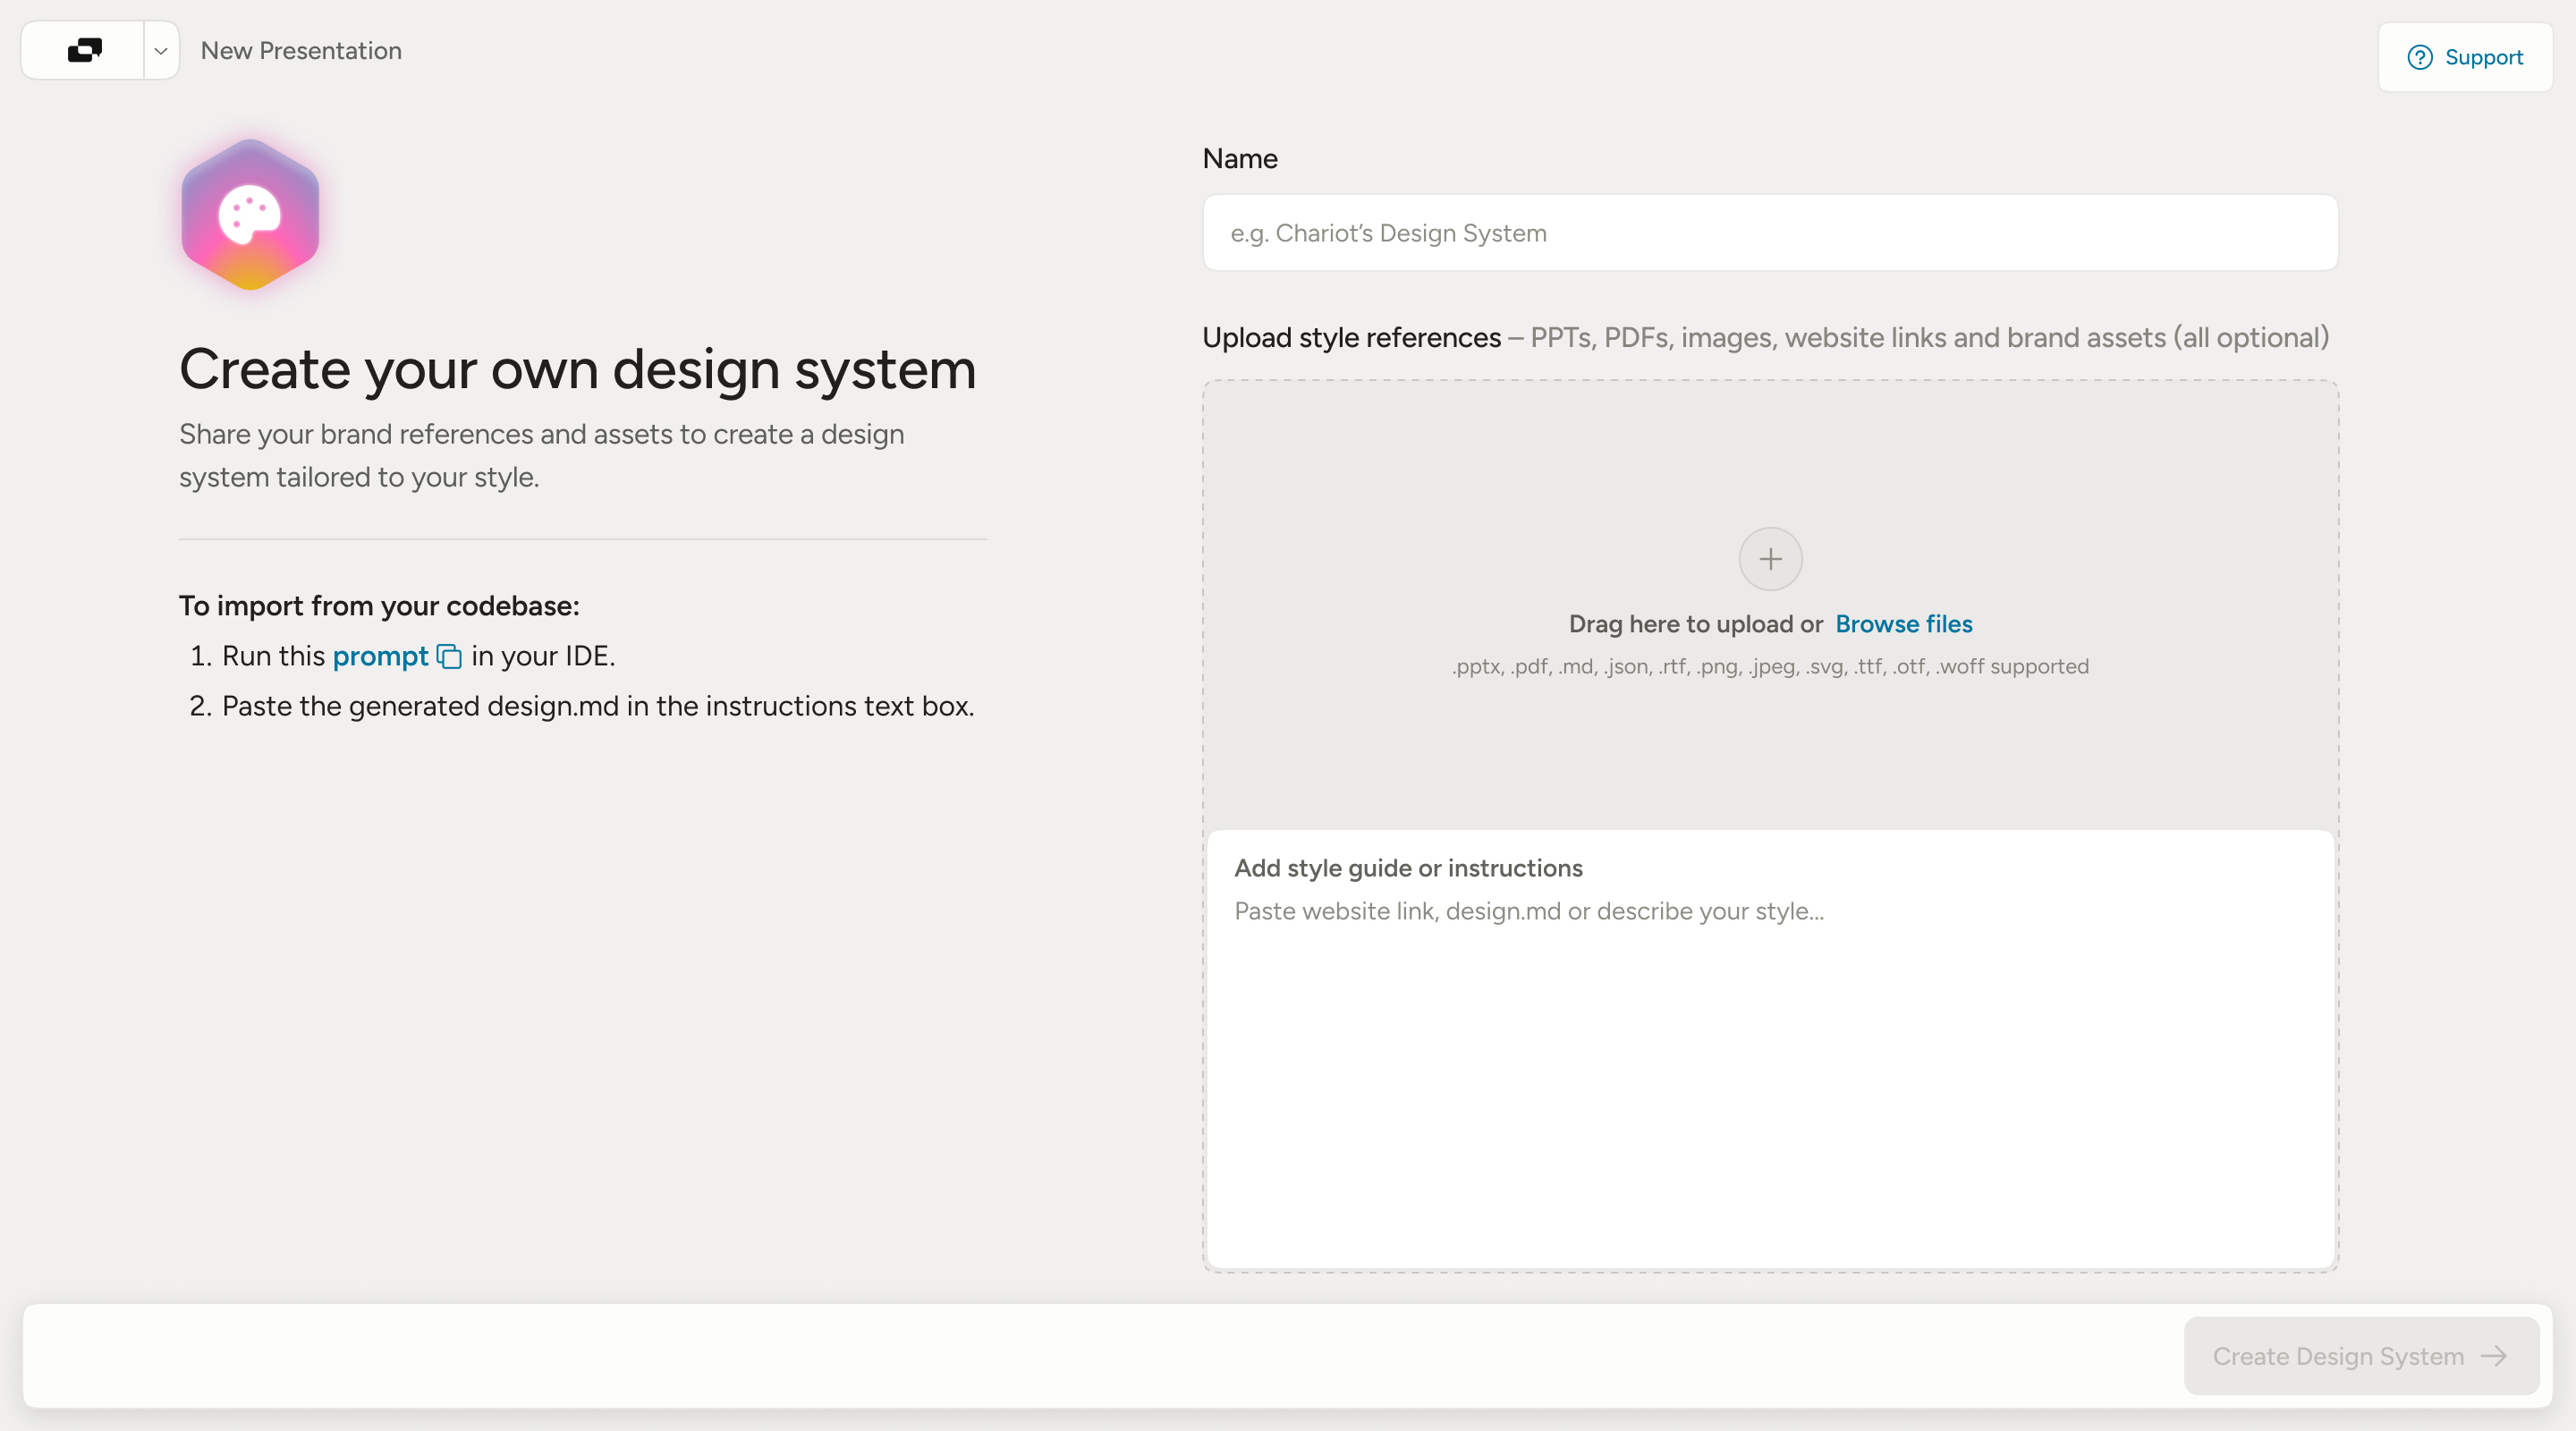Image resolution: width=2576 pixels, height=1431 pixels.
Task: Click the plus icon to upload files
Action: pyautogui.click(x=1770, y=558)
